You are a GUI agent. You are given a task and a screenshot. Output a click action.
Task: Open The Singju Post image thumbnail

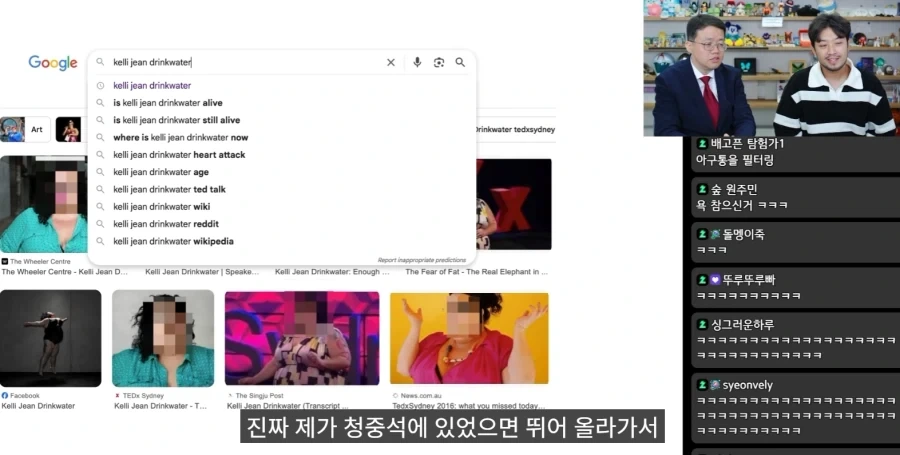click(302, 338)
